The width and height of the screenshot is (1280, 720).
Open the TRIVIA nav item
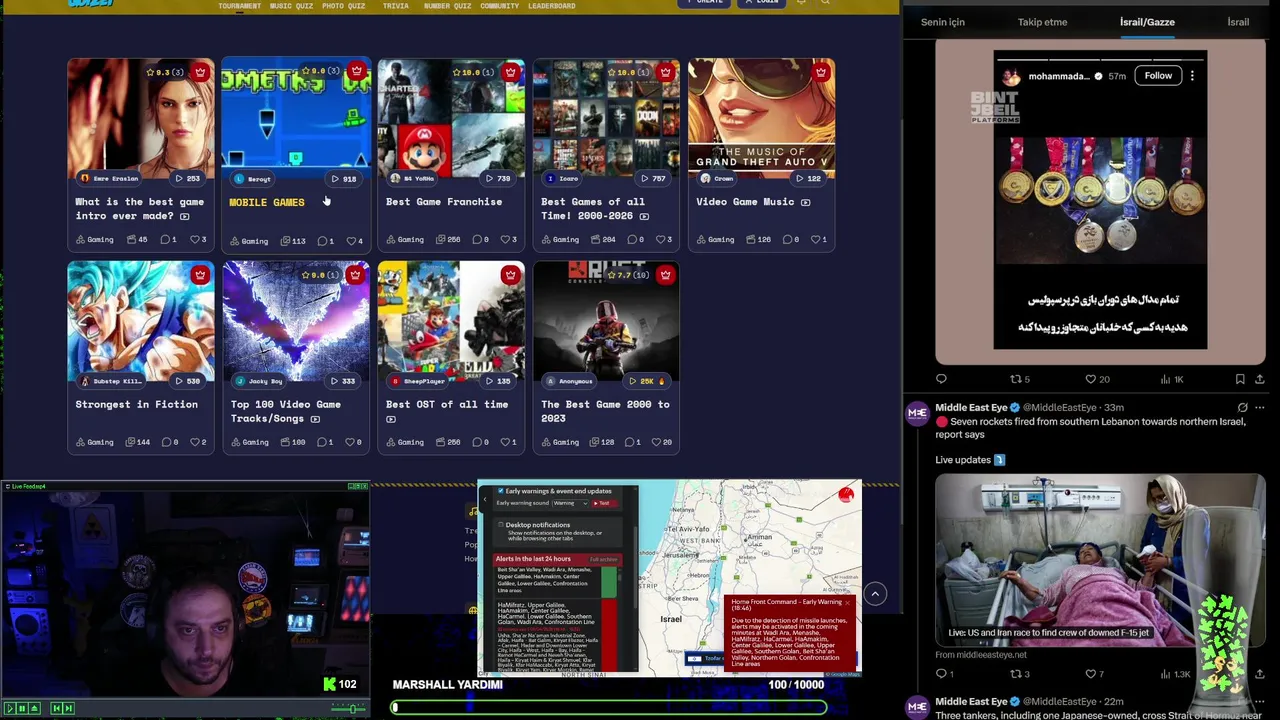pos(395,6)
